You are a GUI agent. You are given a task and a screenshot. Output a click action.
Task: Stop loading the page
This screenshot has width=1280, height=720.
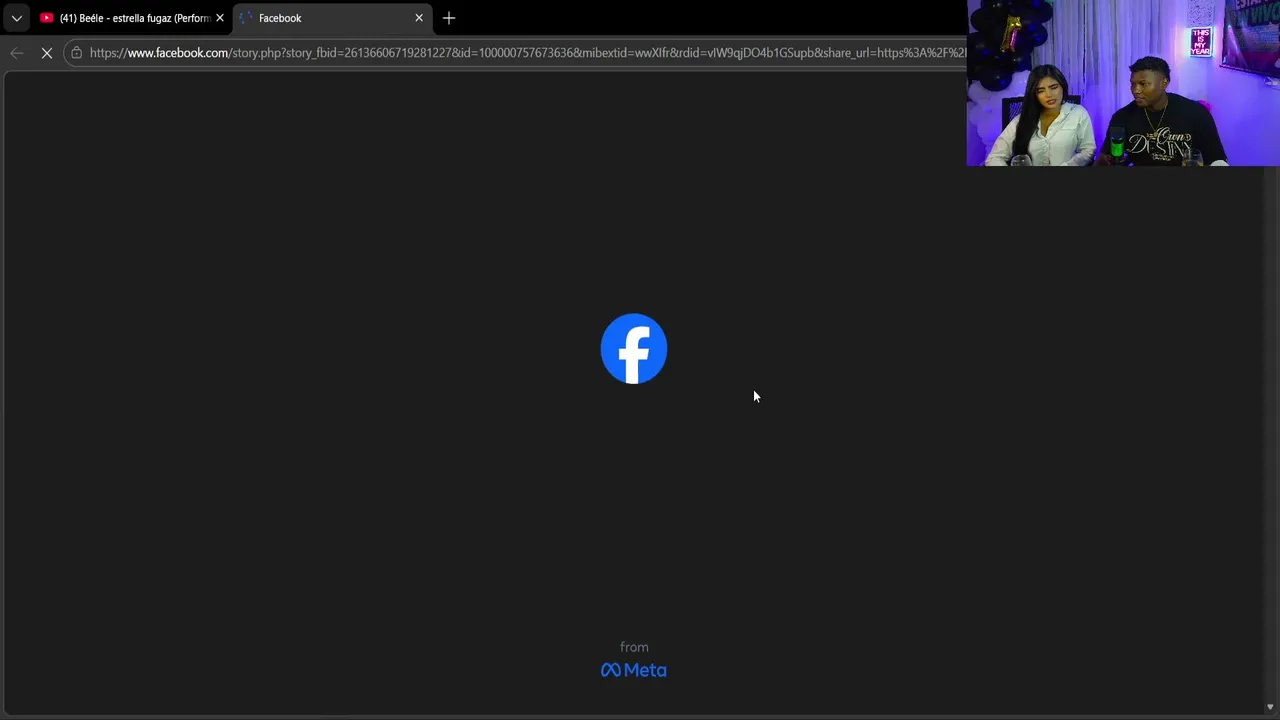(47, 53)
